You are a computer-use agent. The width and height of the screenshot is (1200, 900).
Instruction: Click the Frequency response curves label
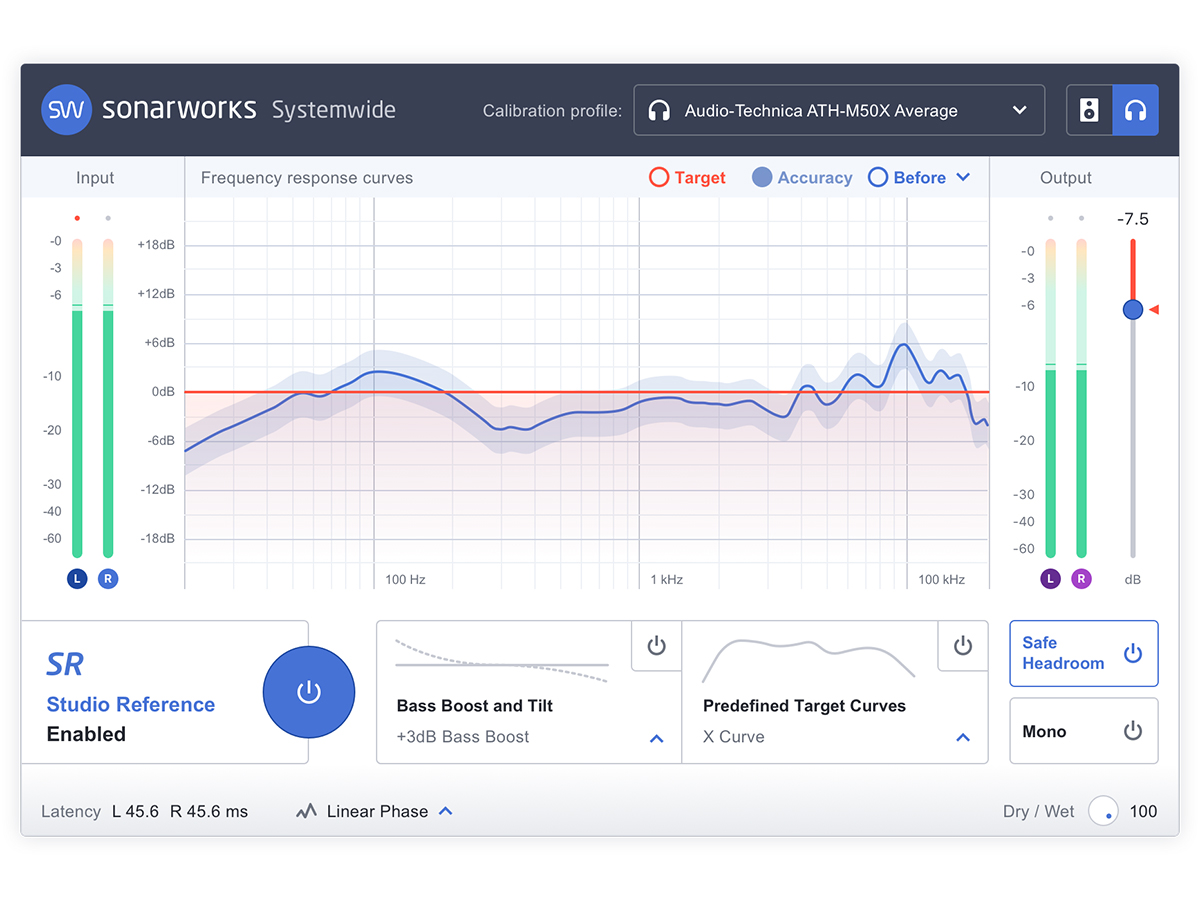307,178
